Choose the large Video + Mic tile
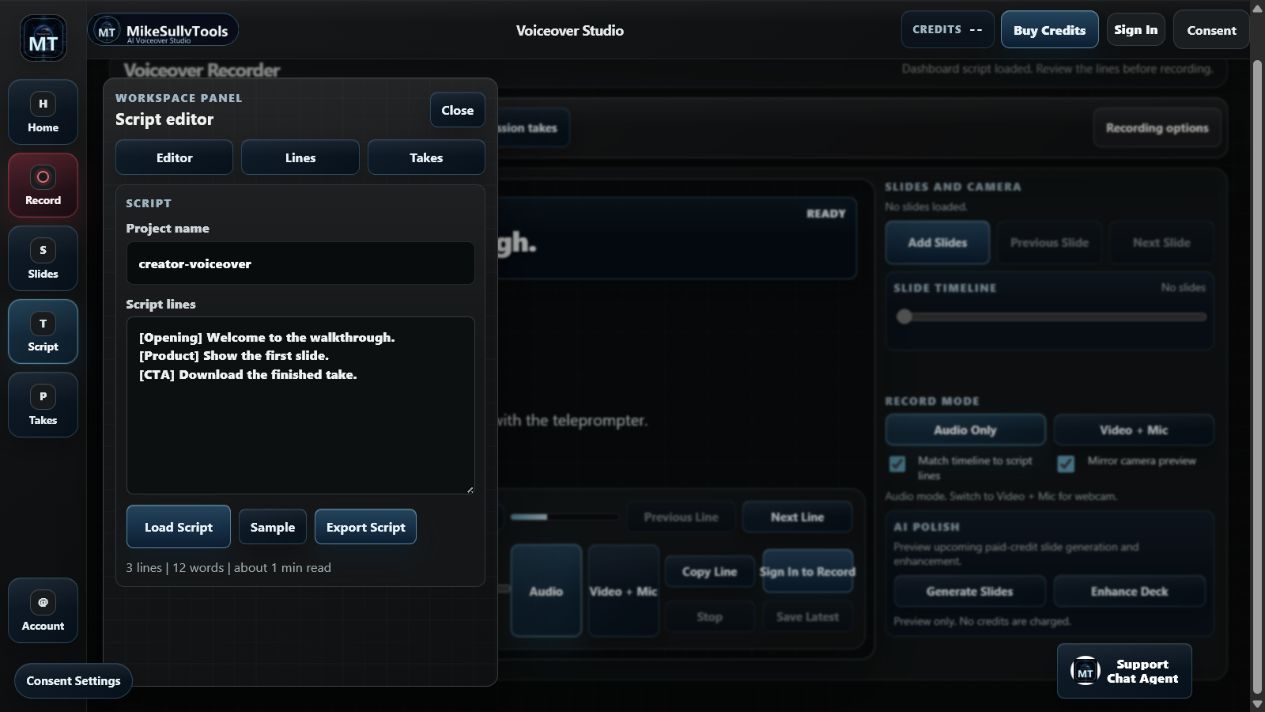The height and width of the screenshot is (712, 1265). coord(623,591)
